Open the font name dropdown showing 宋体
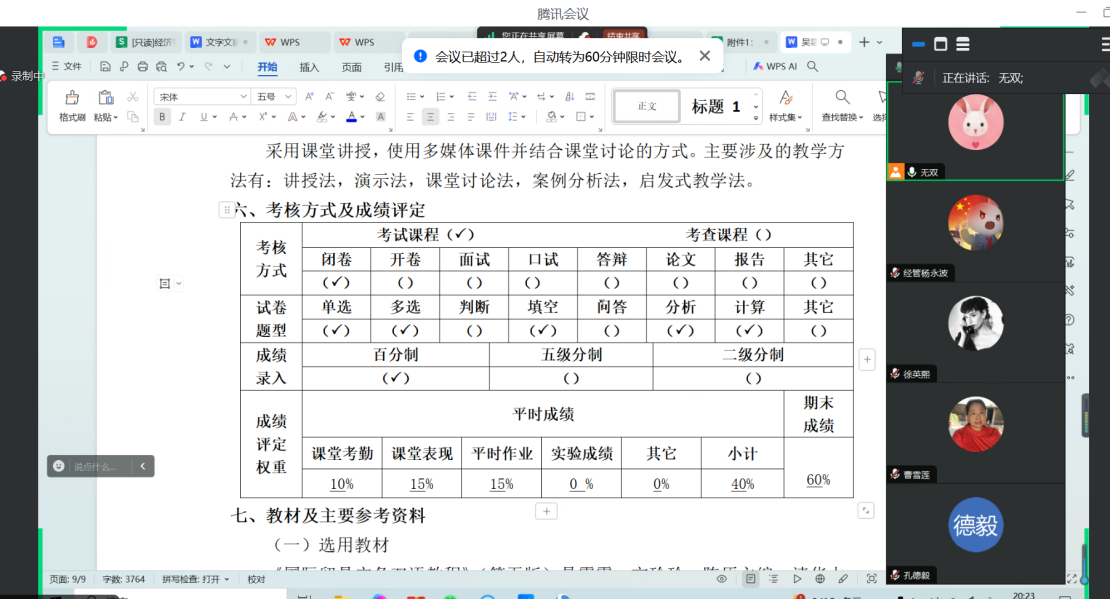Viewport: 1110px width, 599px height. (201, 97)
